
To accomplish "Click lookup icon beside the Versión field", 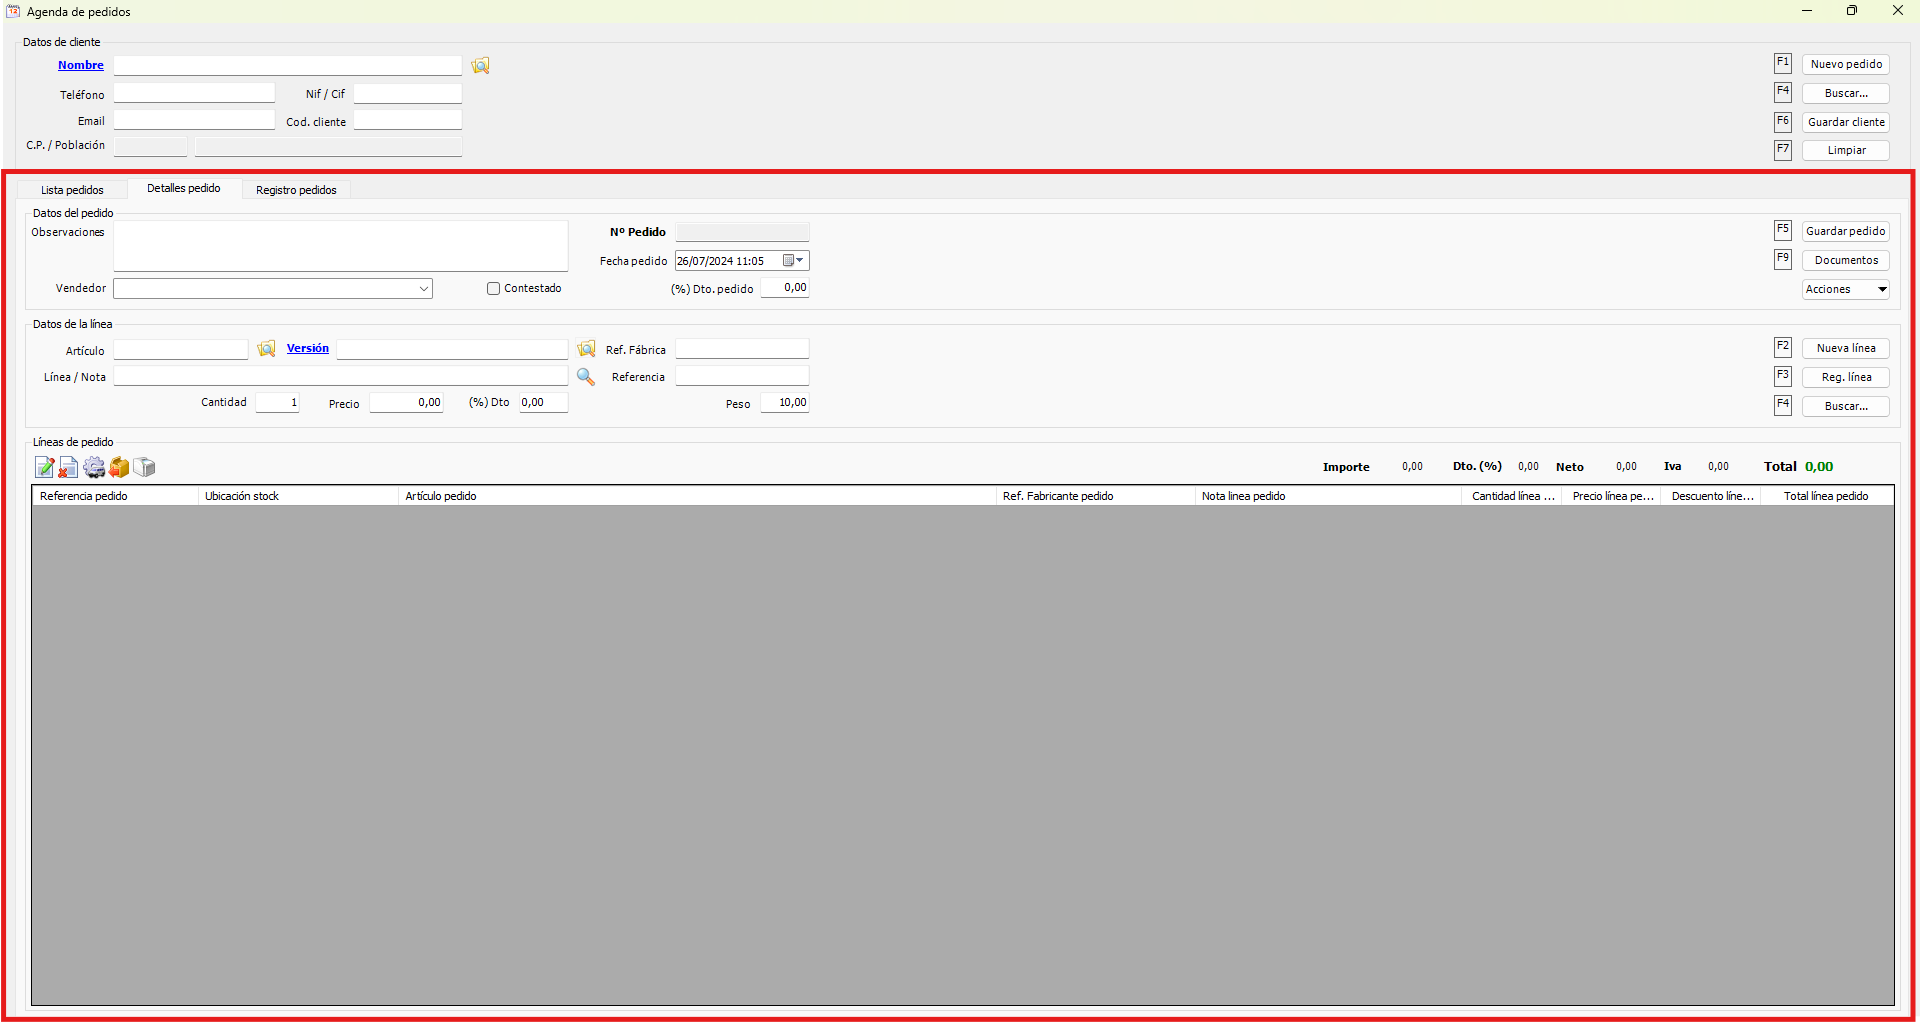I will 586,349.
